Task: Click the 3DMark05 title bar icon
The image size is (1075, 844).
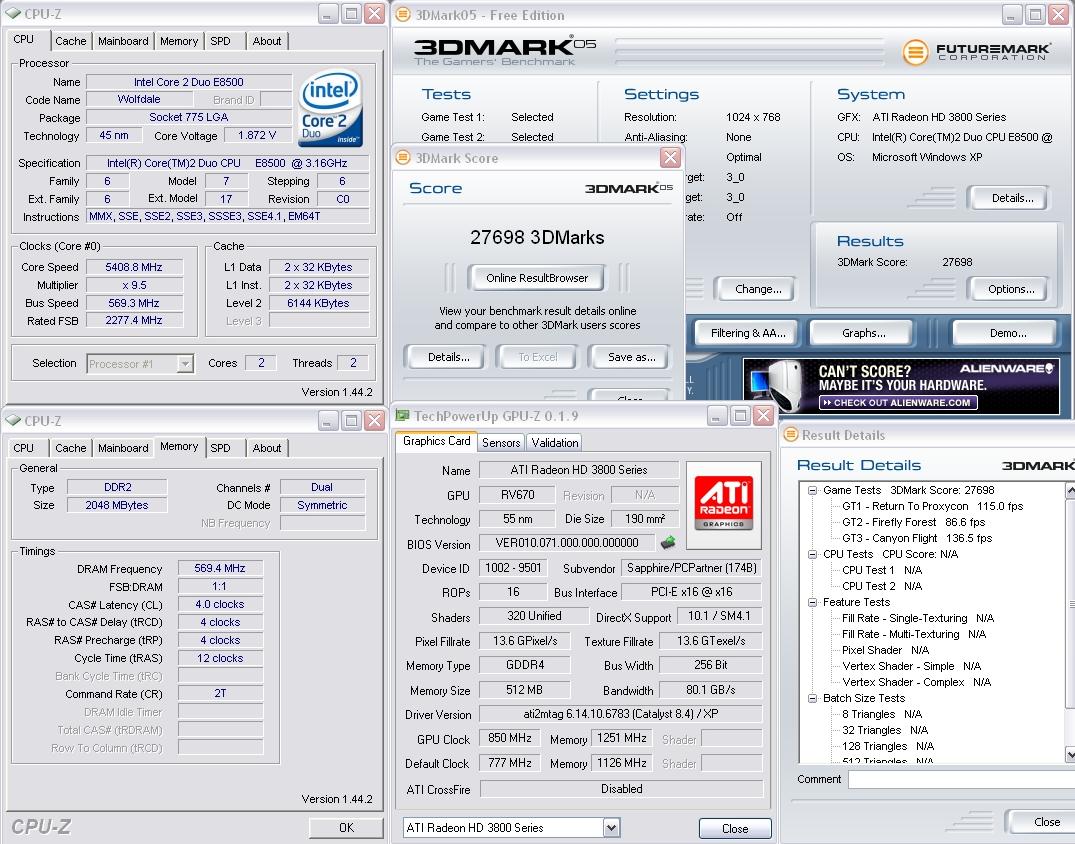Action: click(404, 14)
